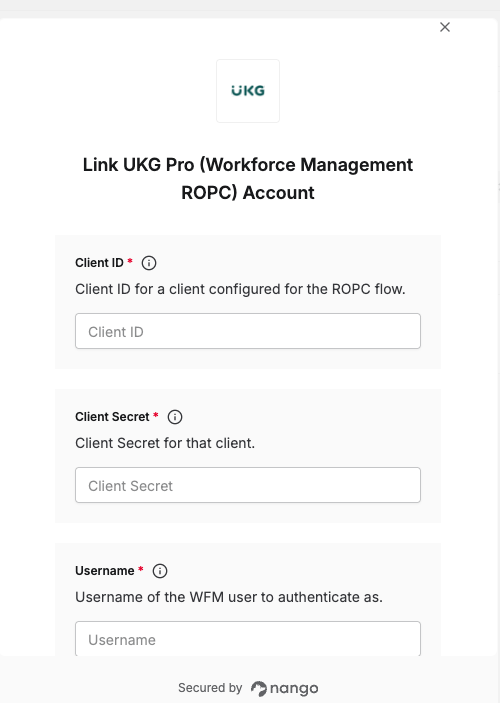Click the 'Client Secret' field label
This screenshot has width=500, height=703.
pos(112,417)
